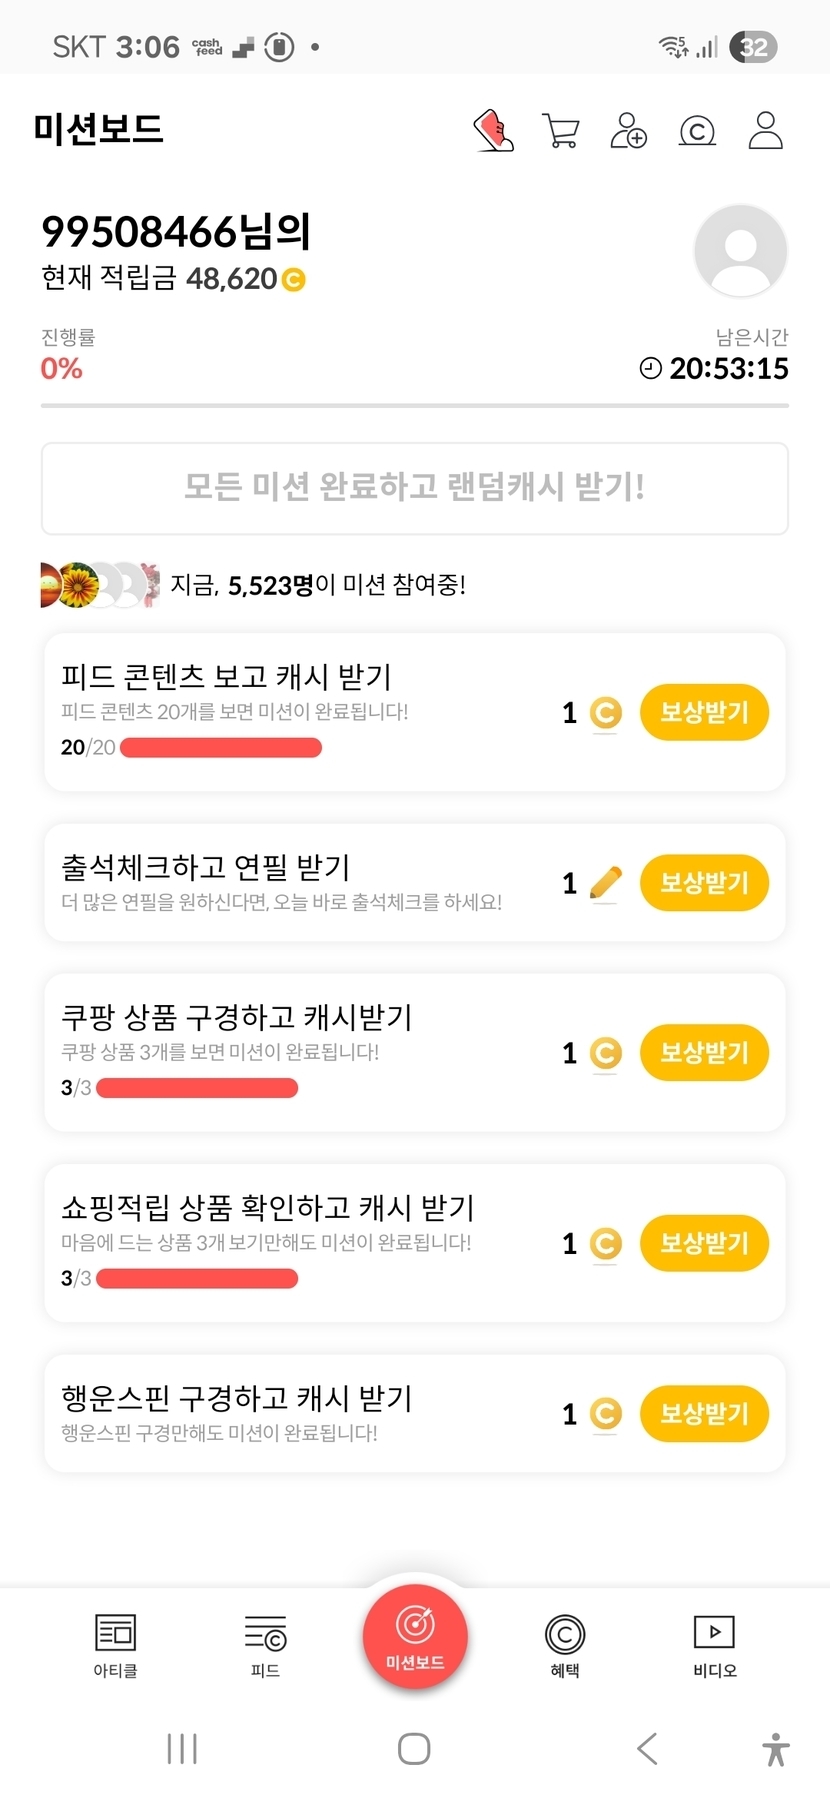Open the profile person icon in header
This screenshot has width=830, height=1798.
pos(765,130)
